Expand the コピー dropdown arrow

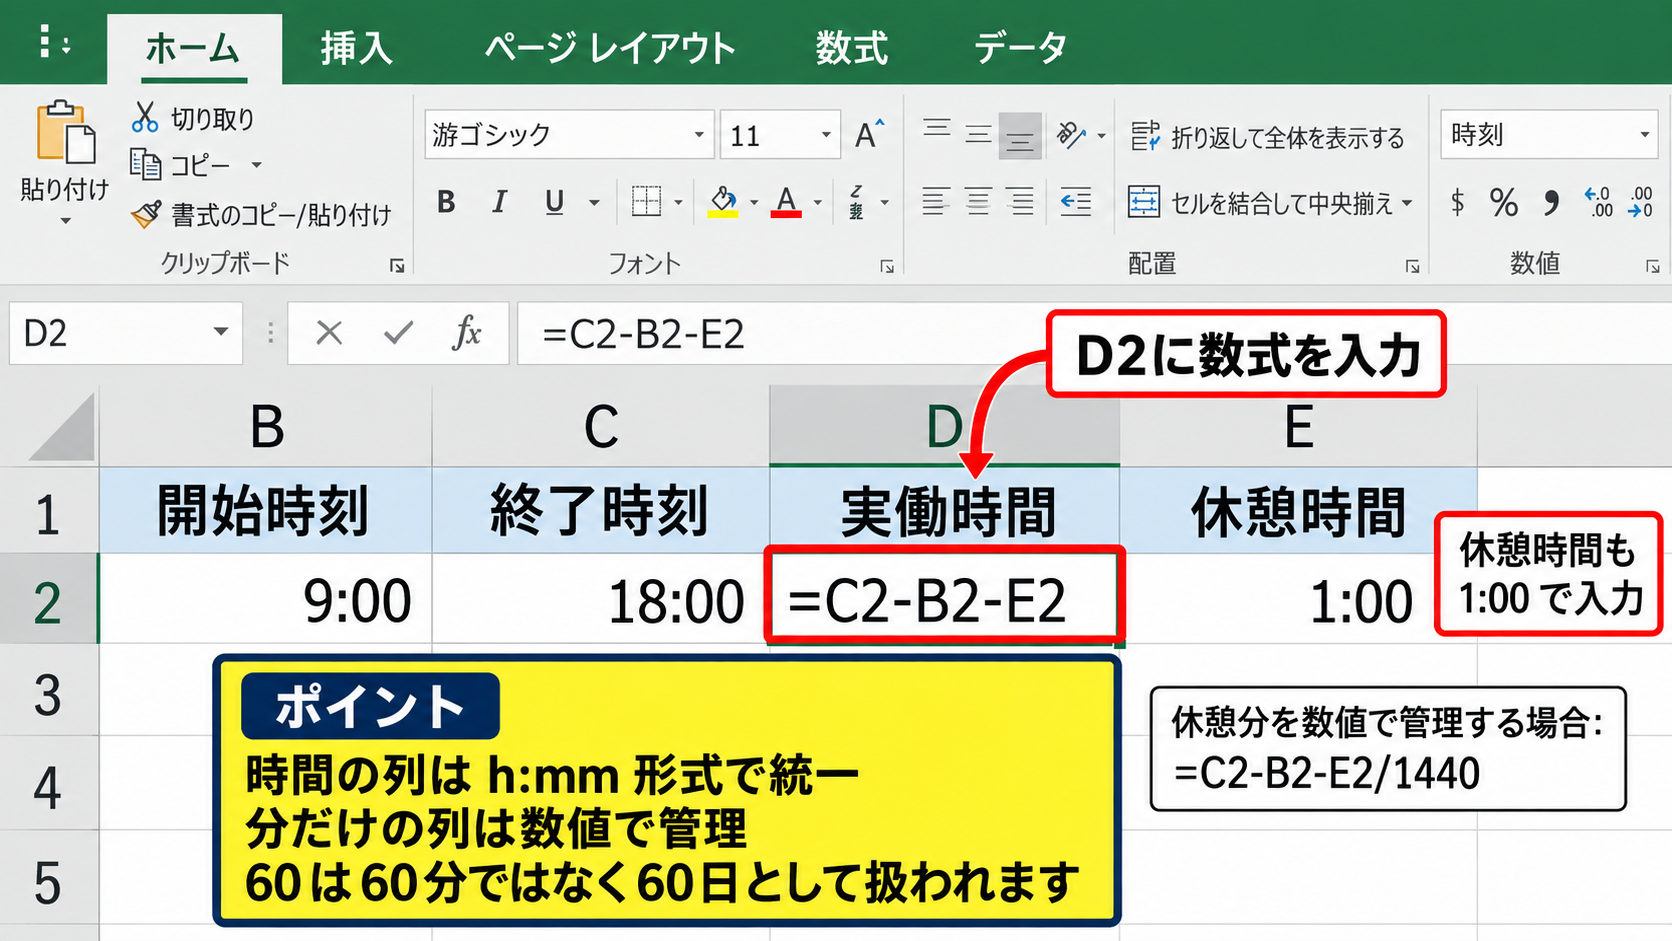[256, 165]
